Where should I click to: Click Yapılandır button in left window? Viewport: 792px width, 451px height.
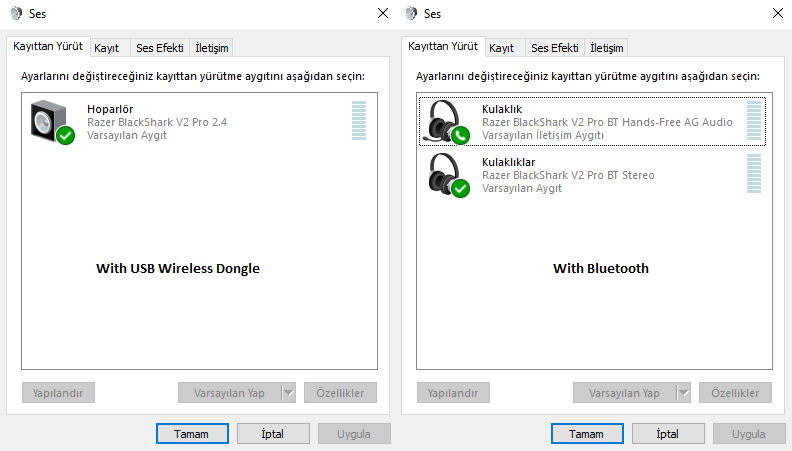(58, 392)
